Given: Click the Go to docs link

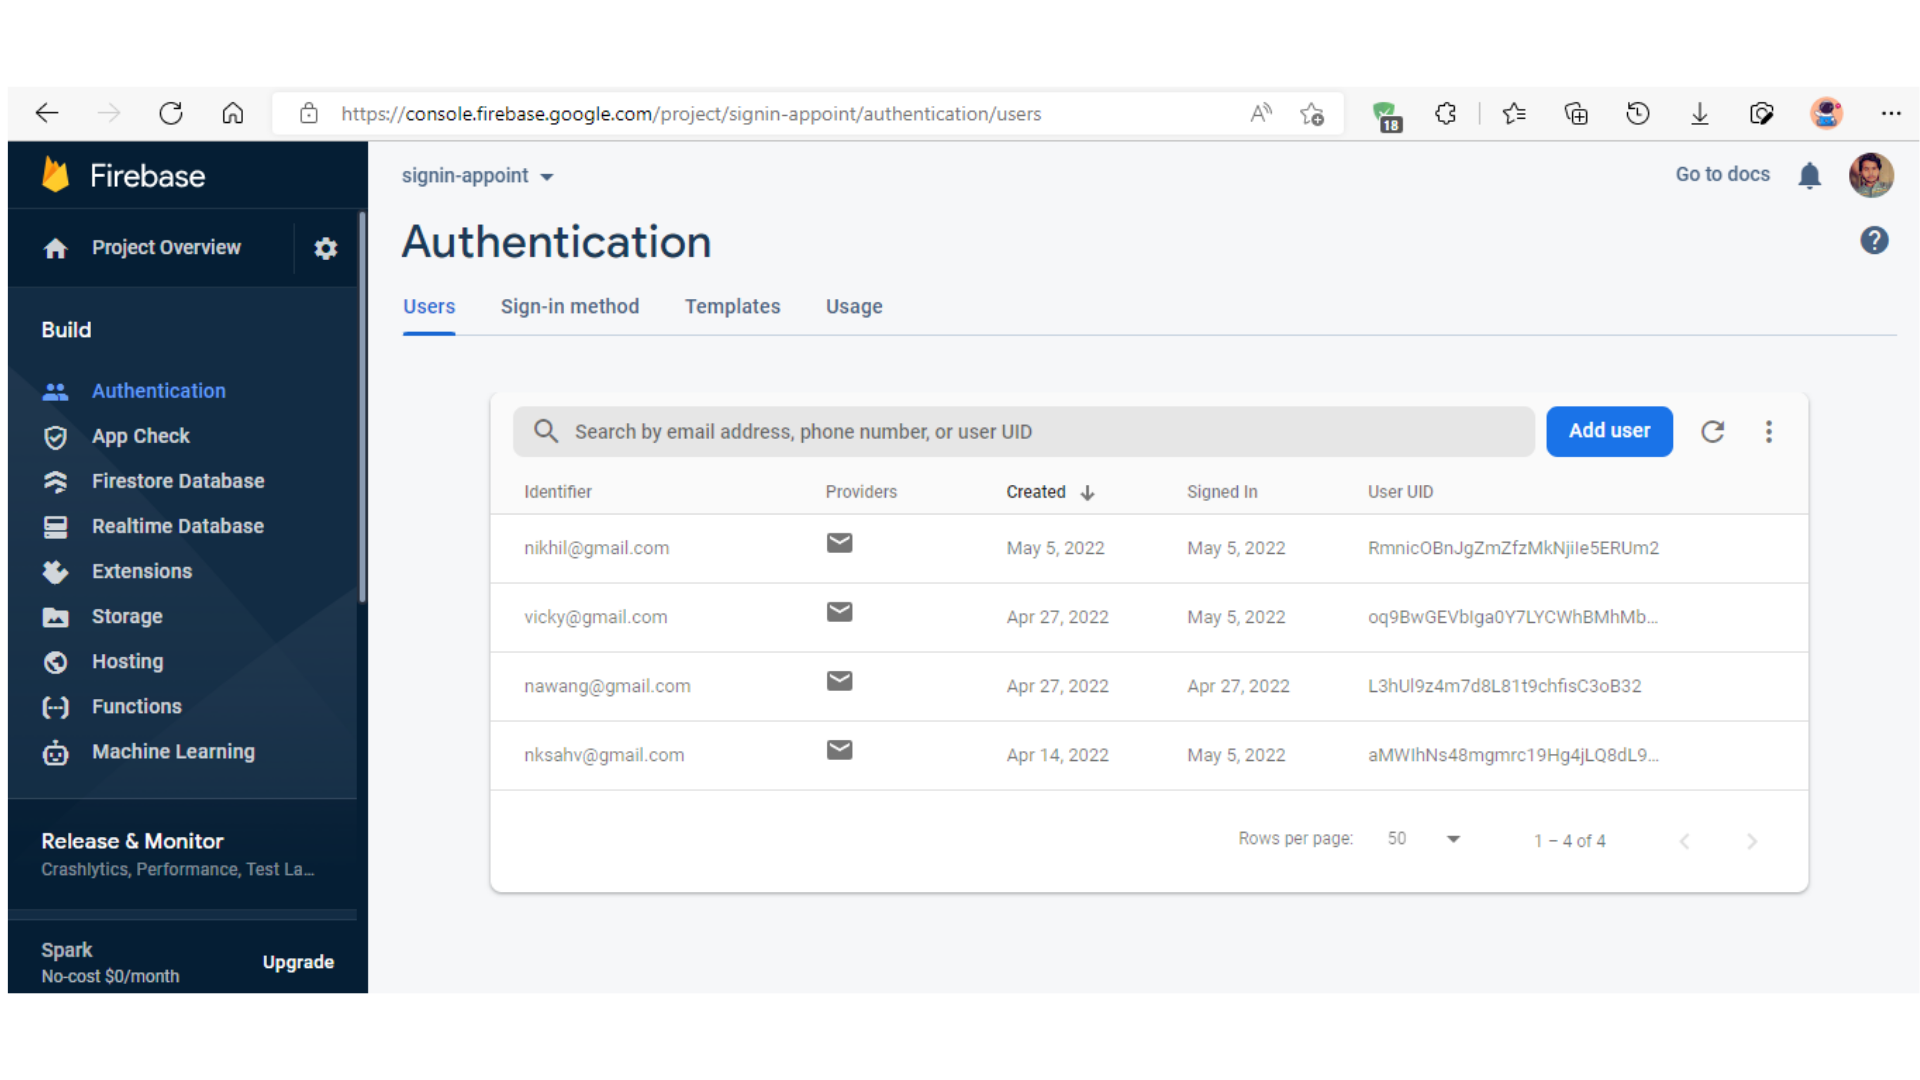Looking at the screenshot, I should (1722, 174).
